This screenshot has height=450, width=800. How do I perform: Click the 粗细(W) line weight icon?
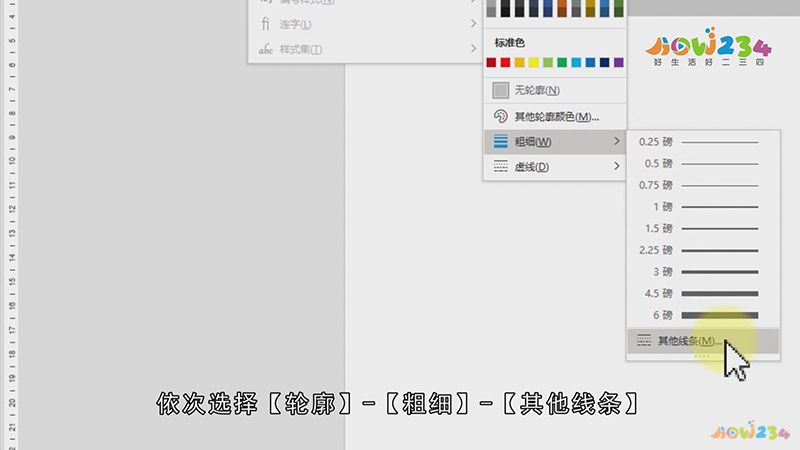click(x=501, y=141)
